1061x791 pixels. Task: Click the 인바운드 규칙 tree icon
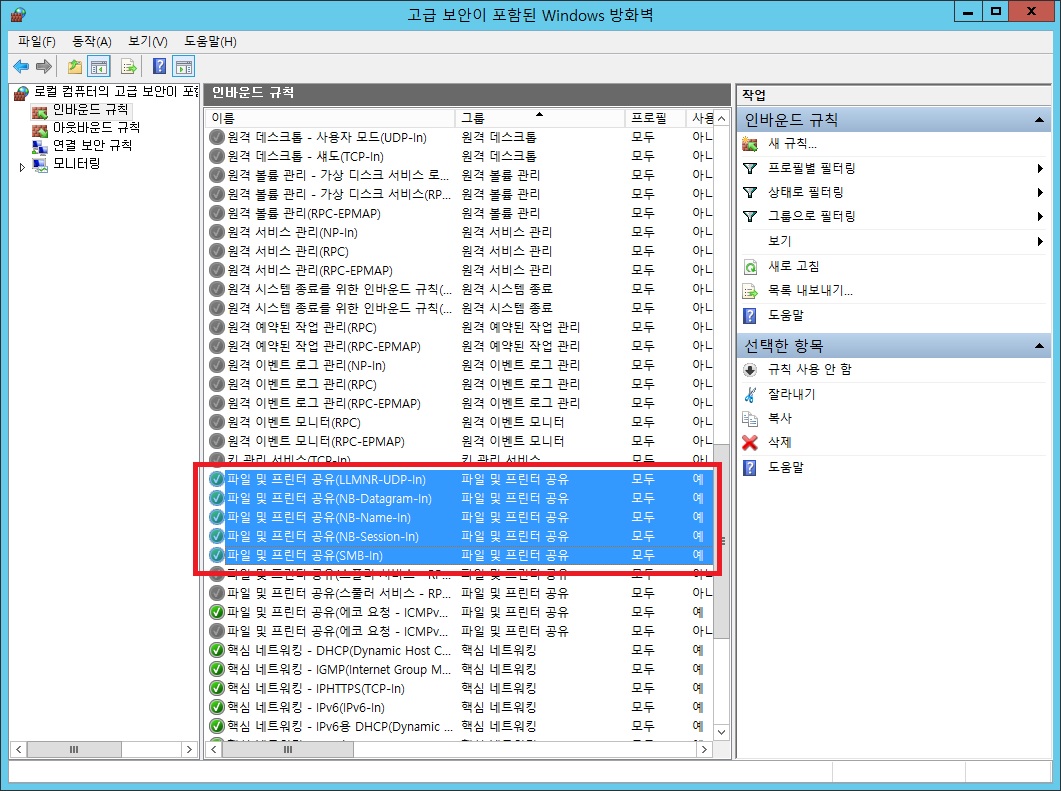coord(40,110)
